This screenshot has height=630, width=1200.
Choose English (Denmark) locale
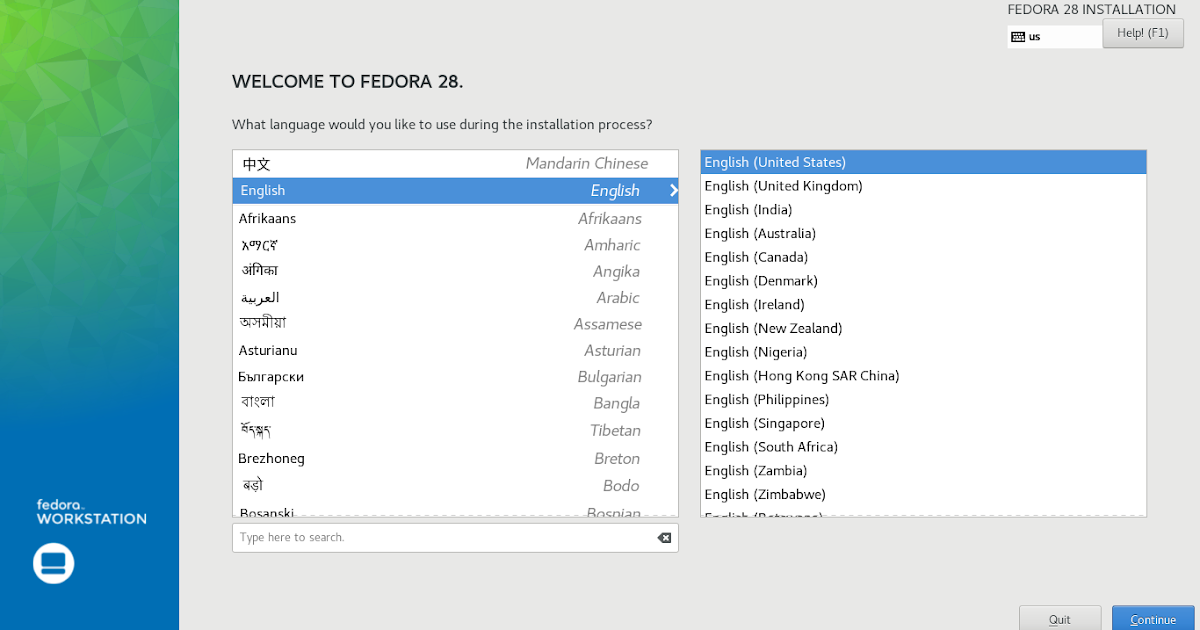pyautogui.click(x=923, y=281)
